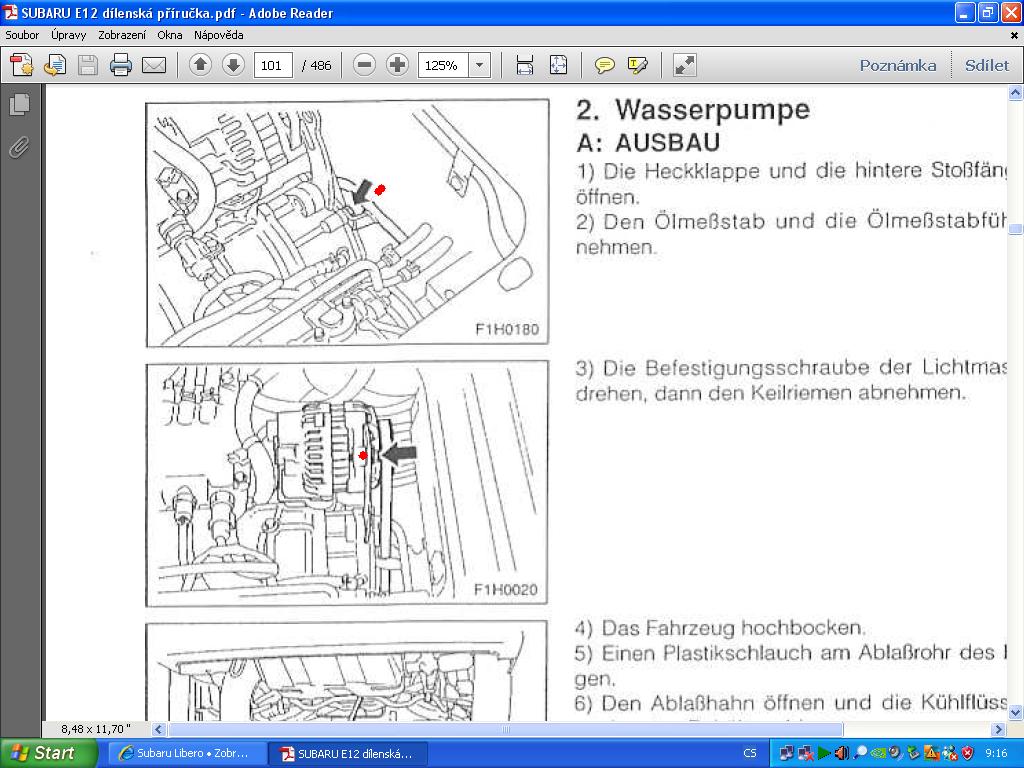Open the Úpravy menu
The height and width of the screenshot is (768, 1024).
coord(69,35)
